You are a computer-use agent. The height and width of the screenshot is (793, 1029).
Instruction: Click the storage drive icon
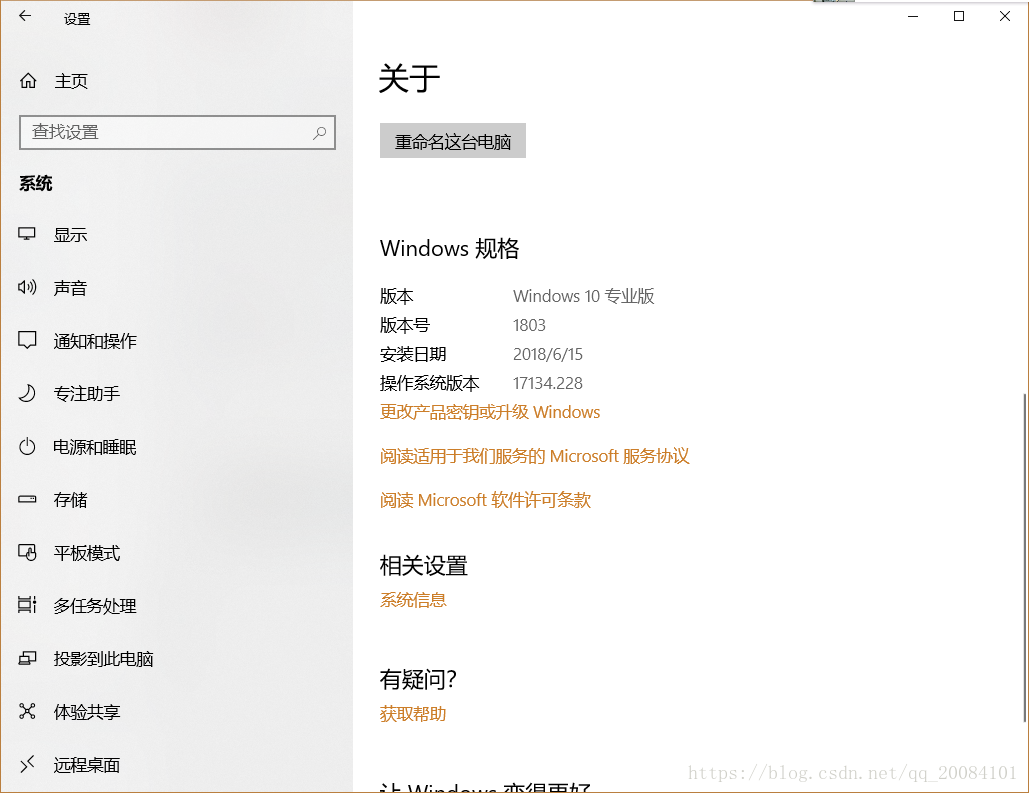click(x=27, y=500)
